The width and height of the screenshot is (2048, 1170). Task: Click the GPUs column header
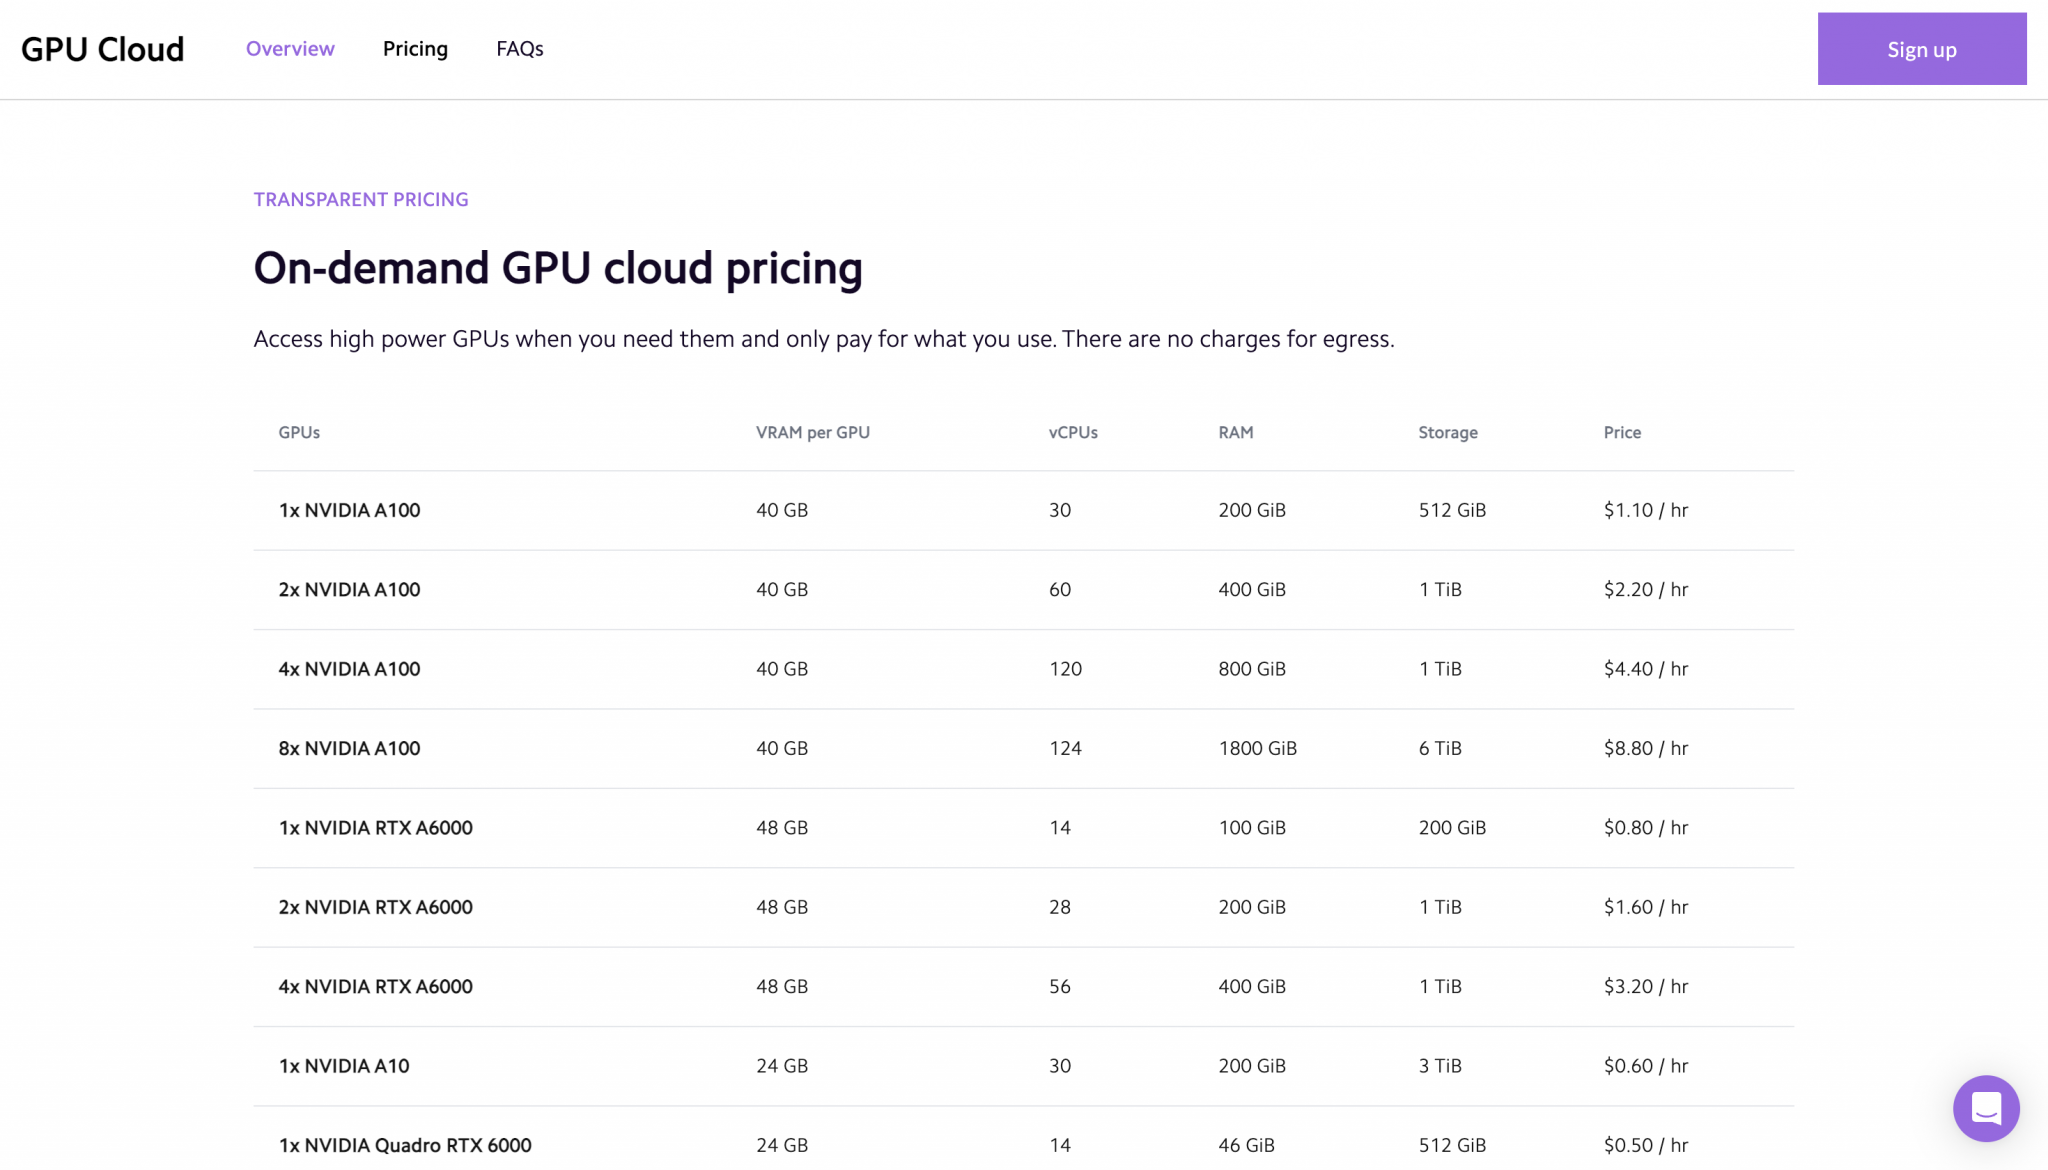tap(298, 432)
